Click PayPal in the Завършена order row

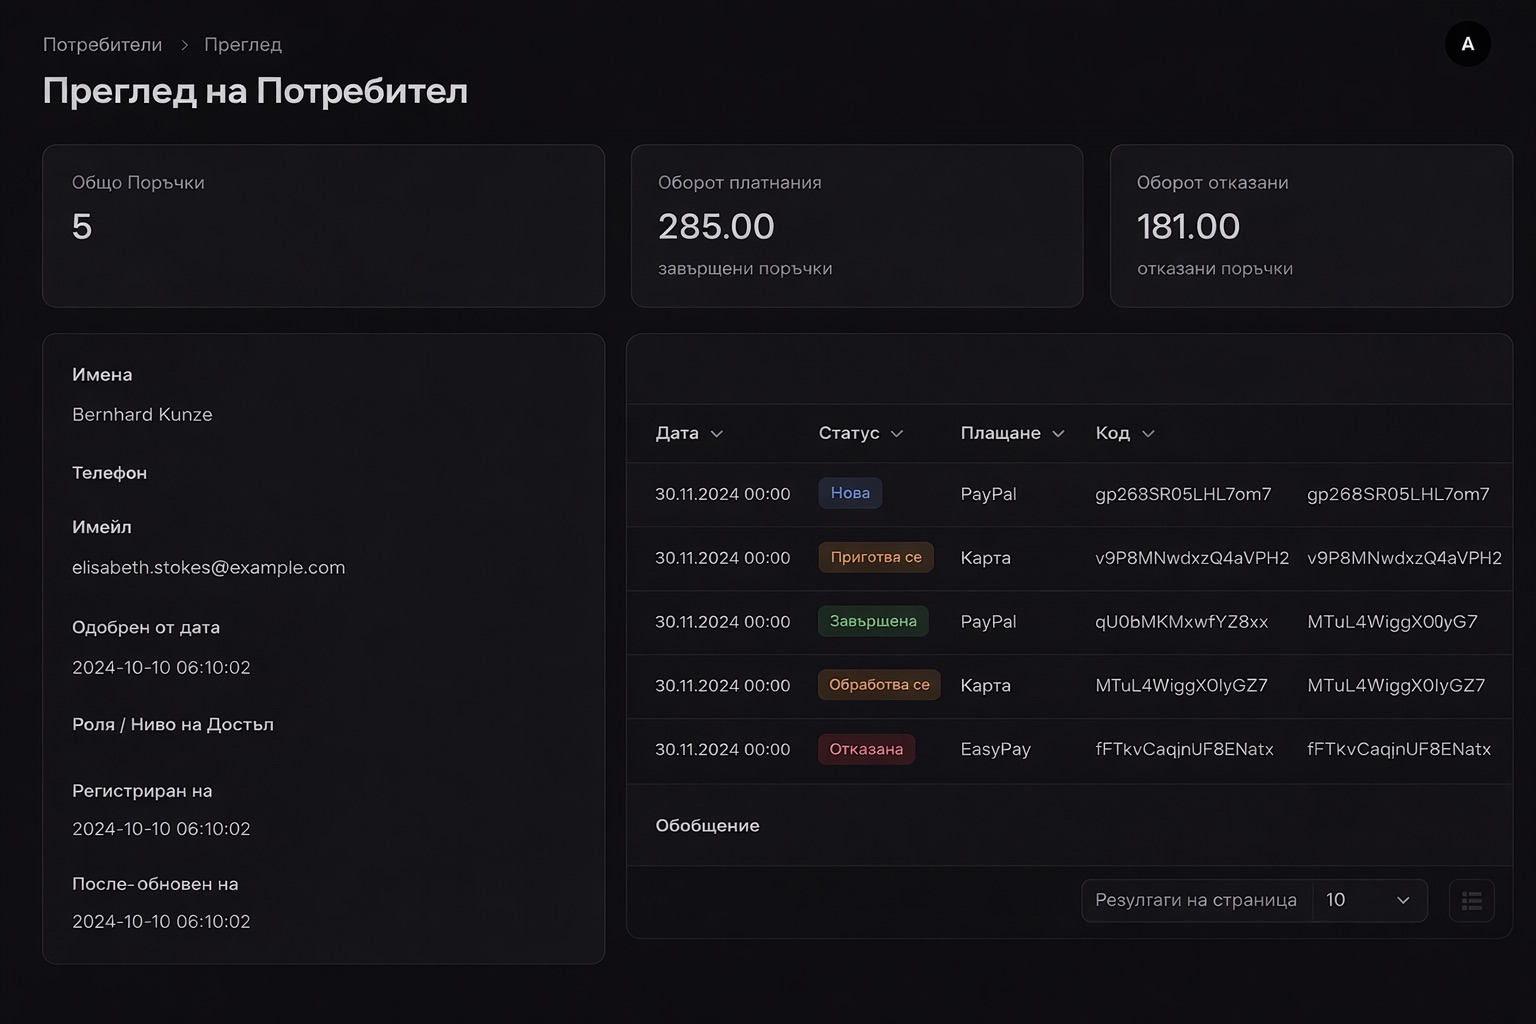[988, 622]
